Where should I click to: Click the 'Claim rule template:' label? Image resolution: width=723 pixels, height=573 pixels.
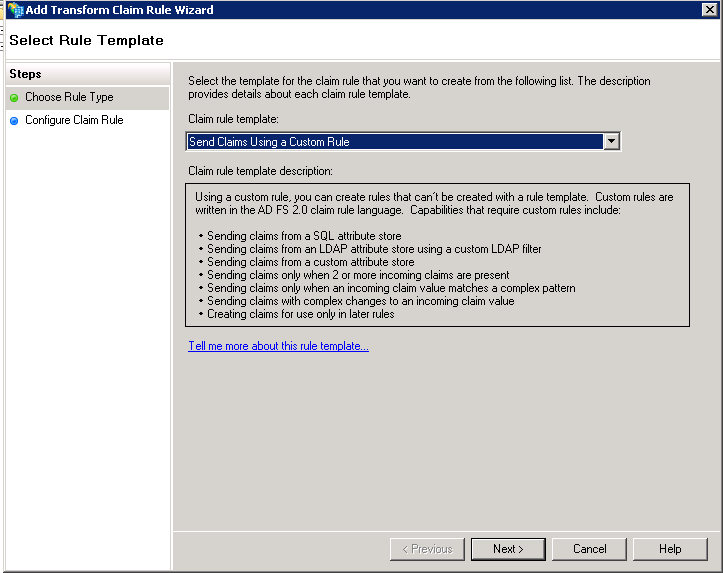click(x=233, y=119)
